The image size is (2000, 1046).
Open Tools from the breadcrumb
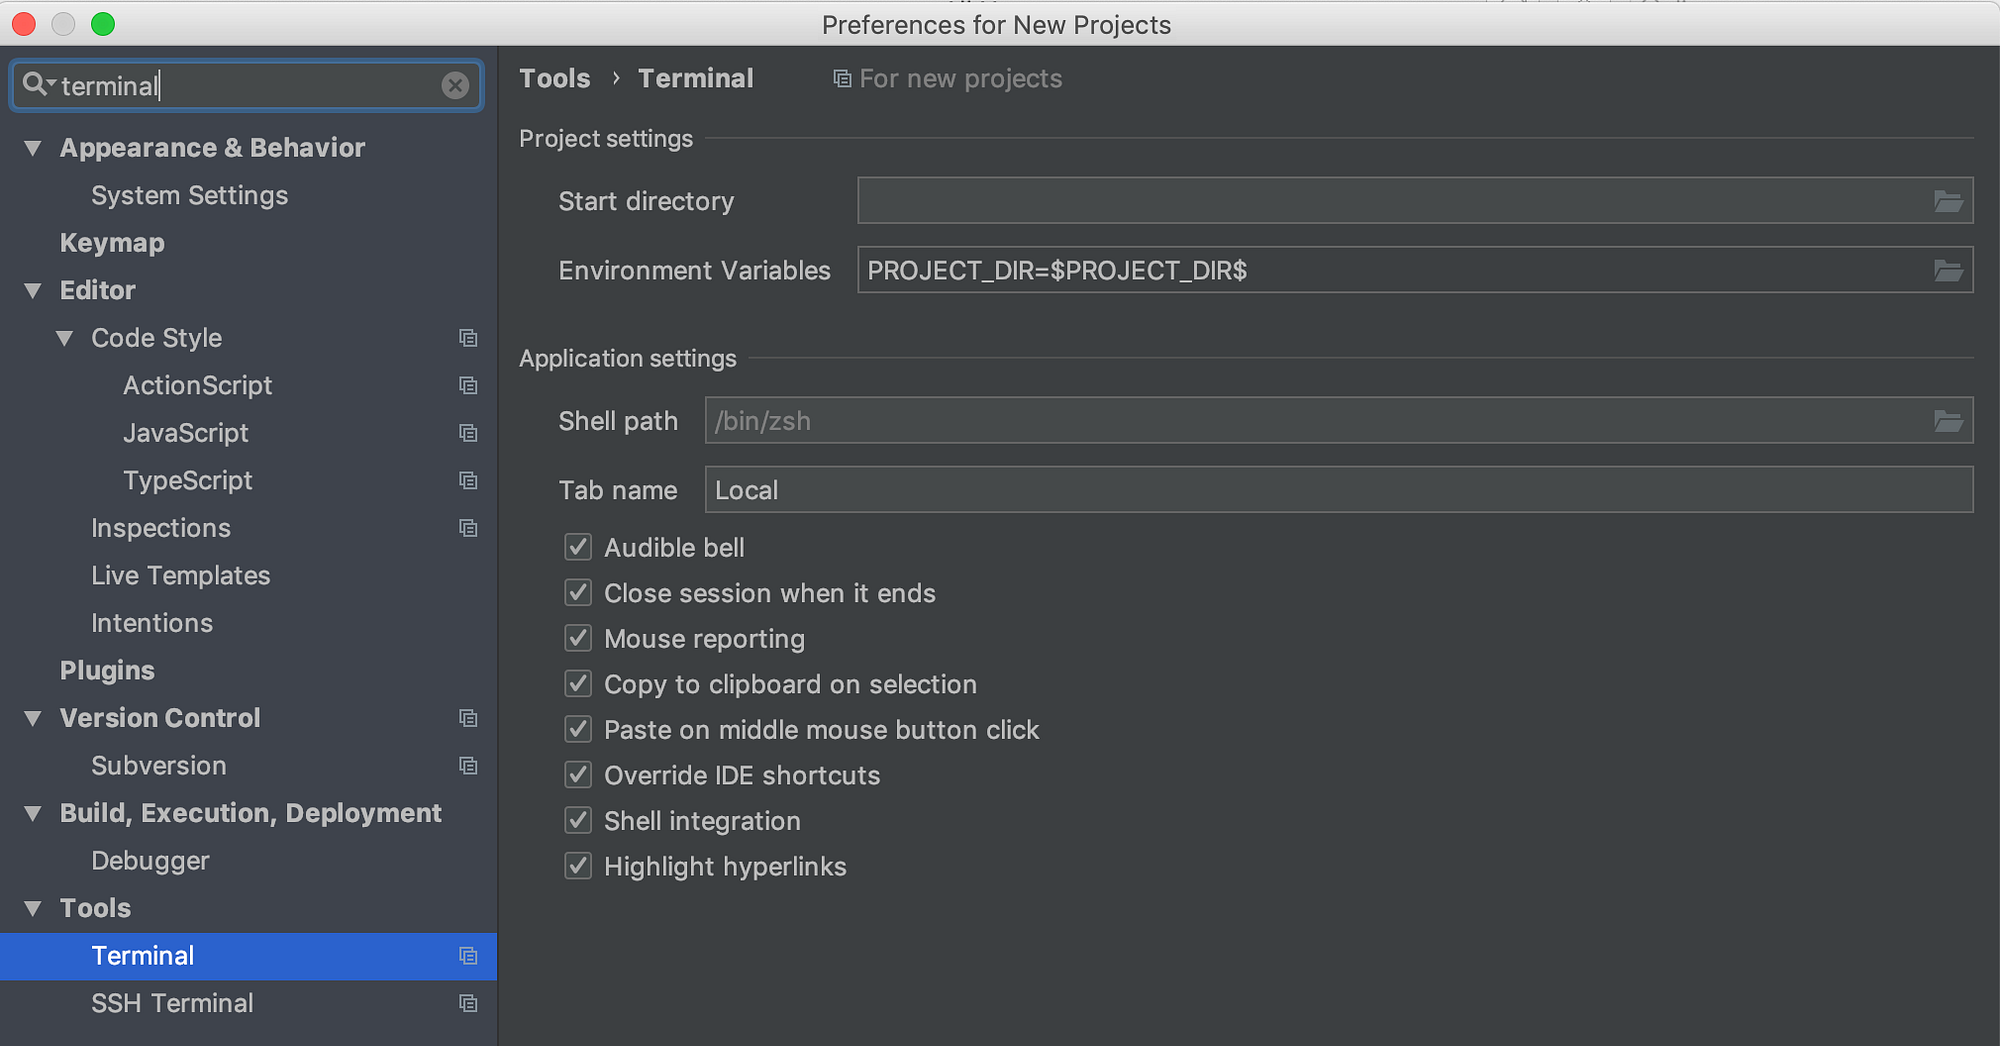point(555,78)
